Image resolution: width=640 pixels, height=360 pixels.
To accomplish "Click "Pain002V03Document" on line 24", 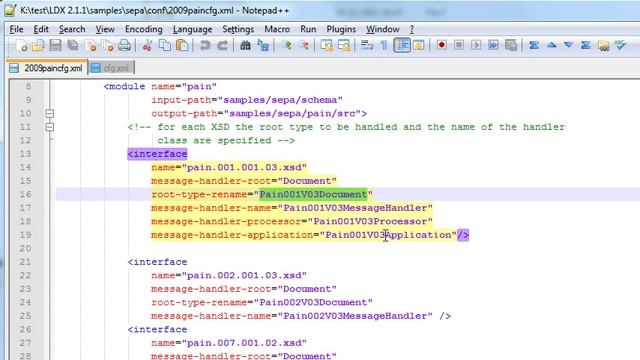I will 313,302.
